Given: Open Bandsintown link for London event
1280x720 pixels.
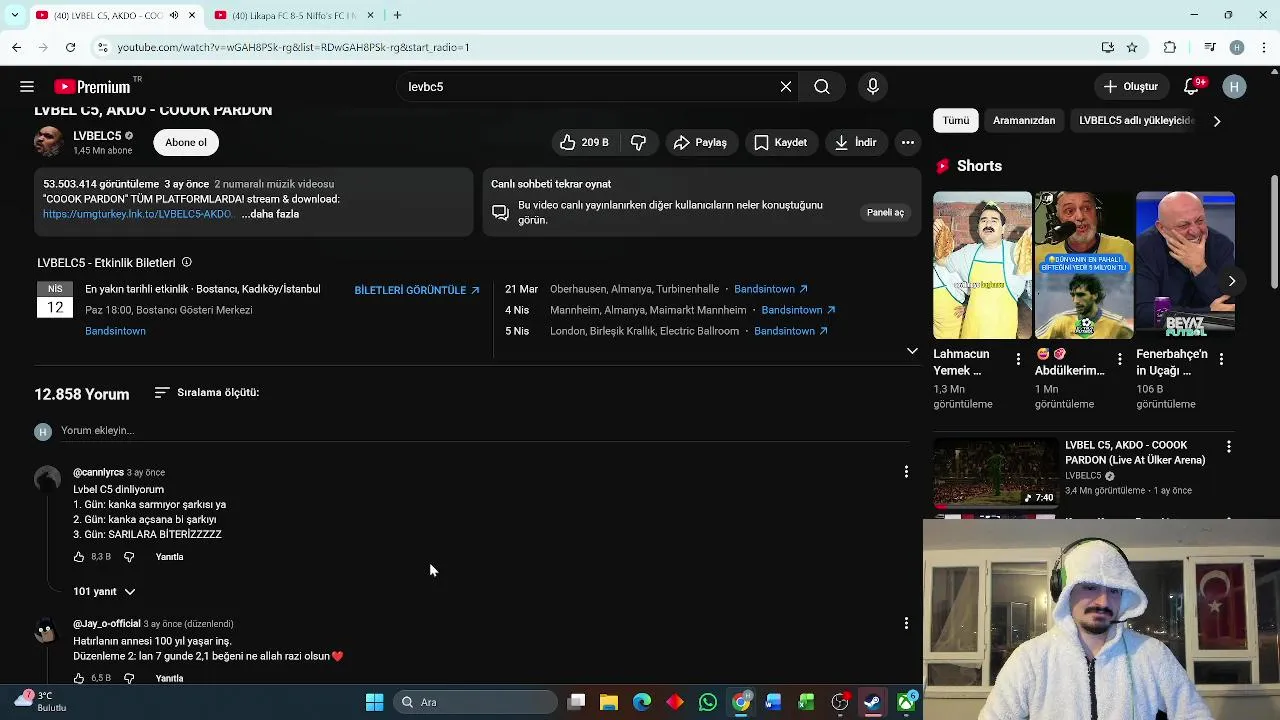Looking at the screenshot, I should tap(791, 332).
